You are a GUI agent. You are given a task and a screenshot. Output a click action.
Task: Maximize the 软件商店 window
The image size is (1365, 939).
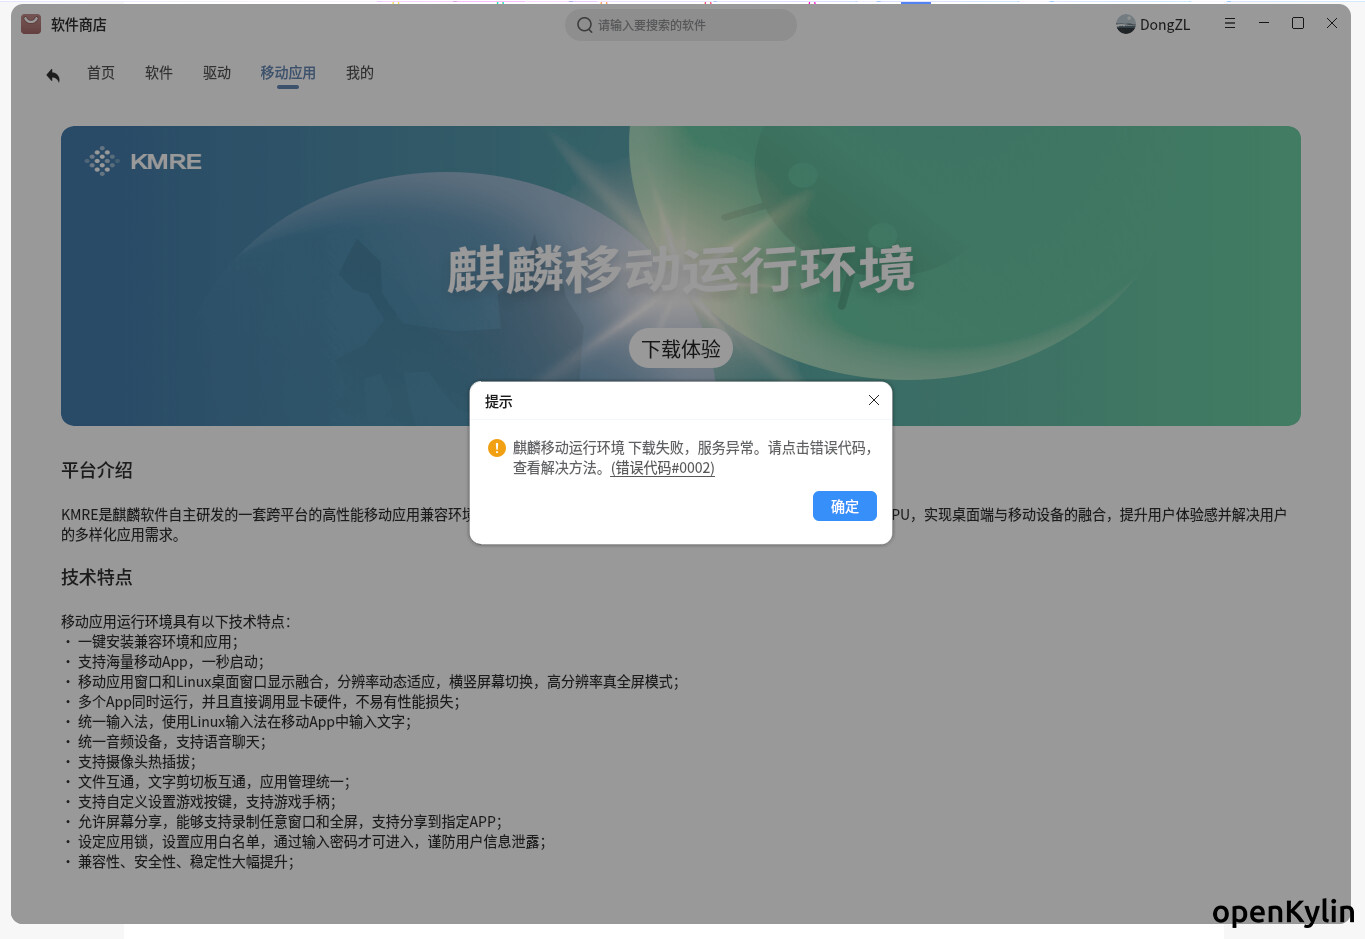coord(1298,23)
